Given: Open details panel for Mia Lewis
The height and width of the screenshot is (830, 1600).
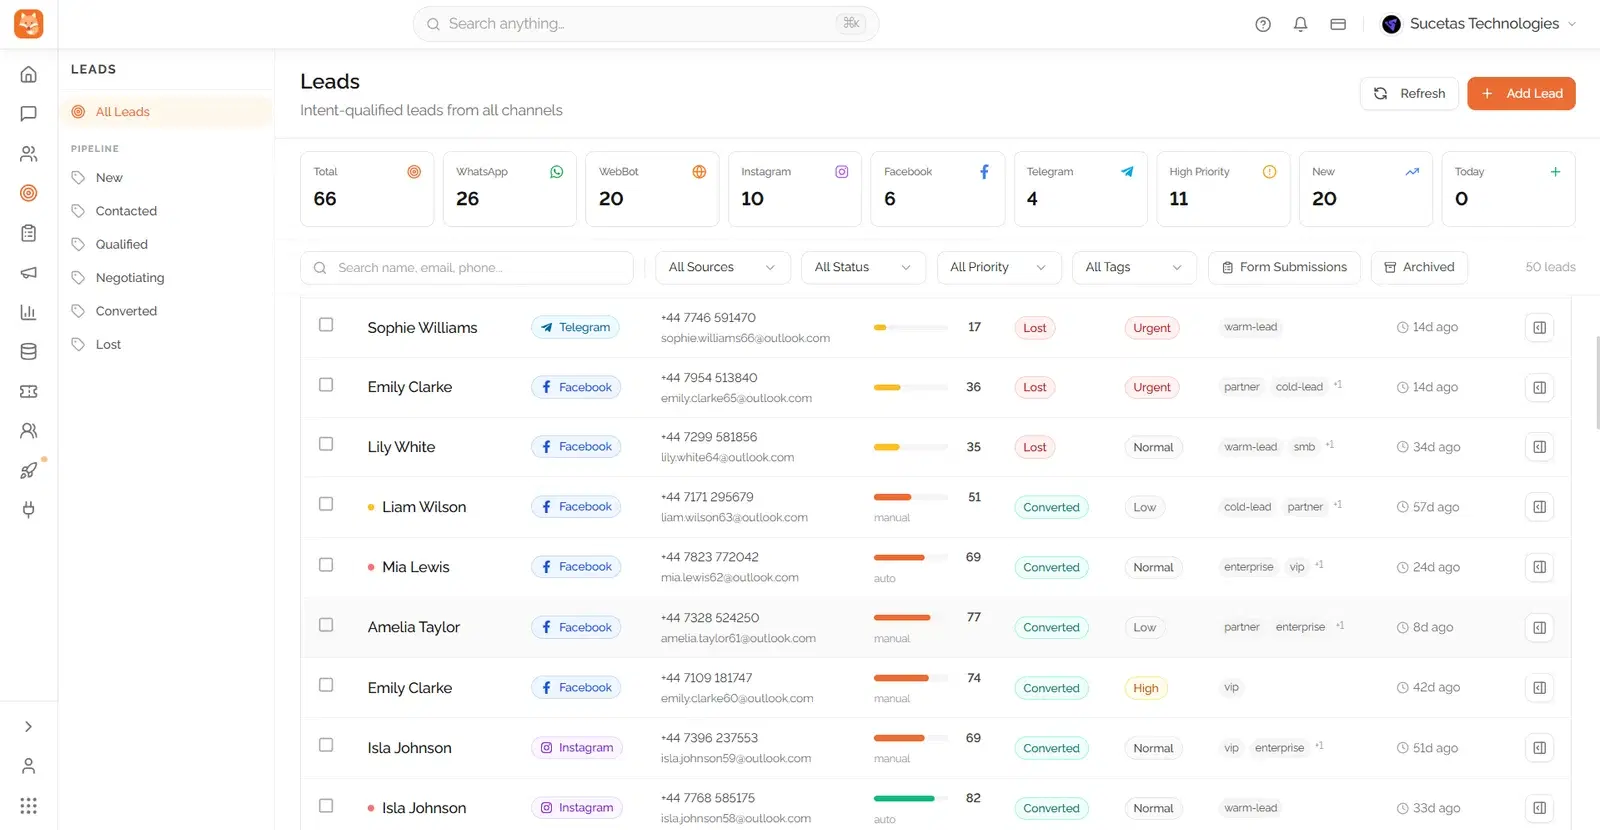Looking at the screenshot, I should point(1540,567).
